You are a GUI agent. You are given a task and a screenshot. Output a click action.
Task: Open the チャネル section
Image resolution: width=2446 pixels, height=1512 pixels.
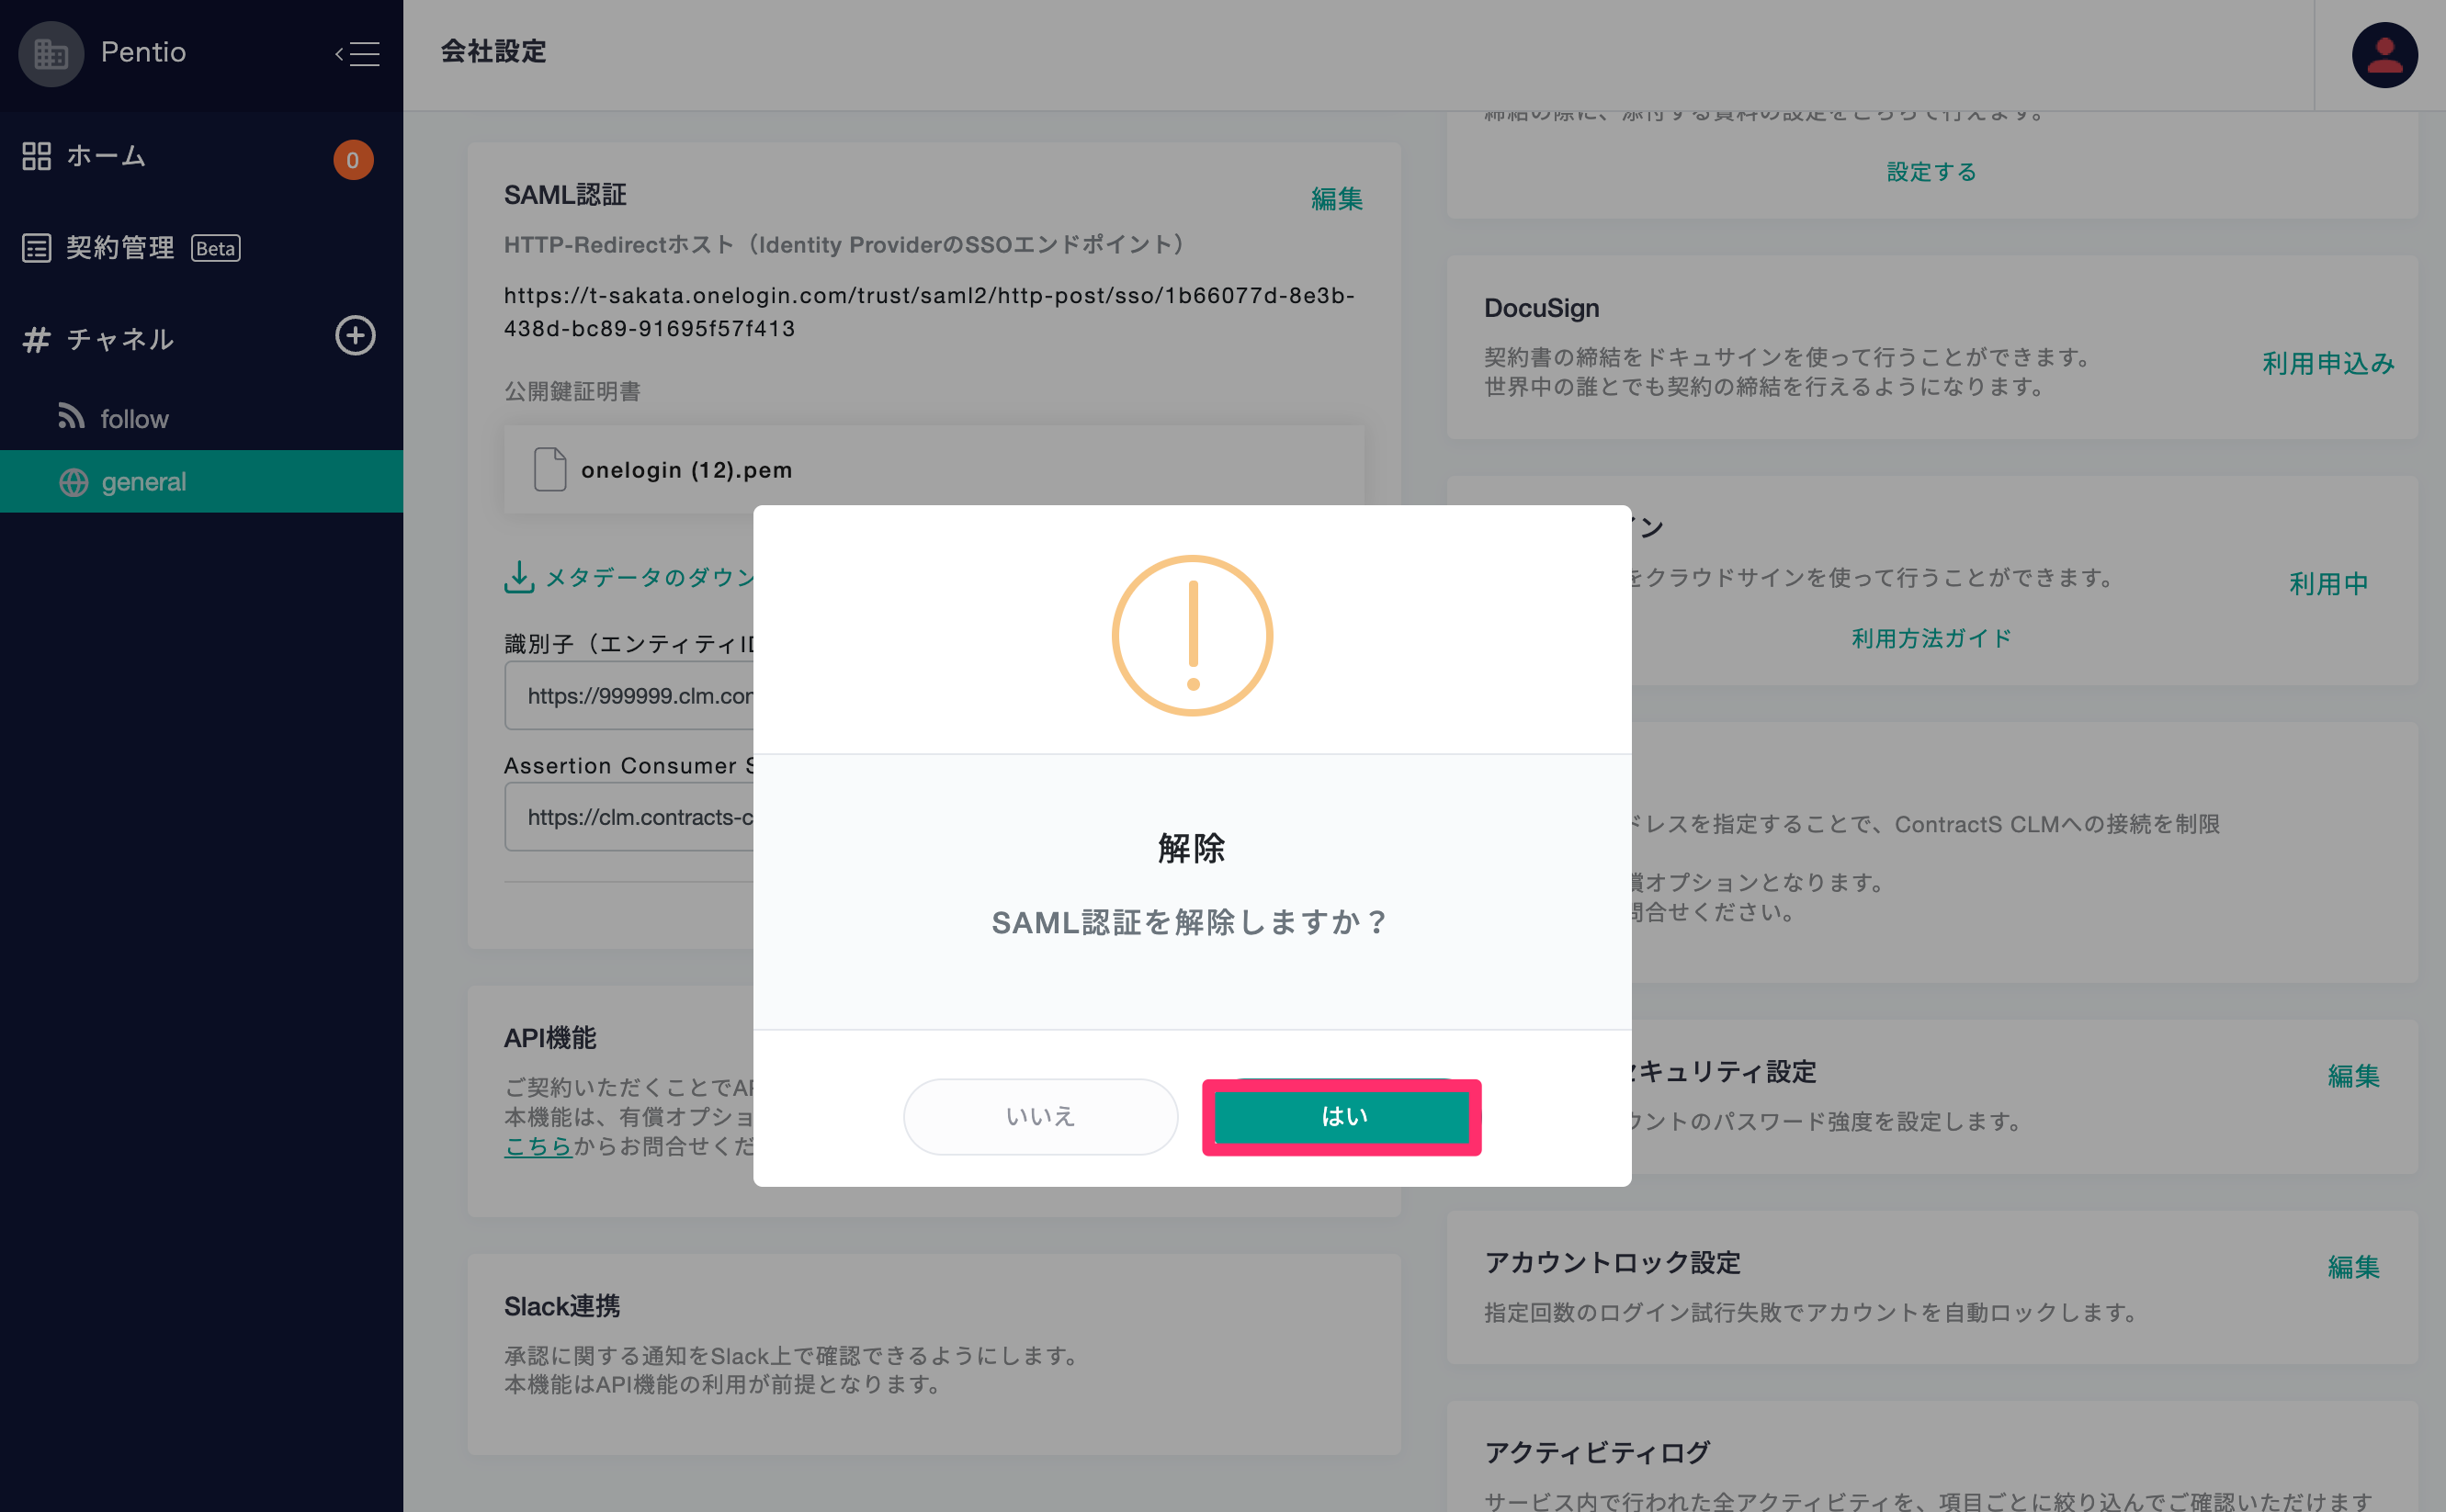click(120, 339)
